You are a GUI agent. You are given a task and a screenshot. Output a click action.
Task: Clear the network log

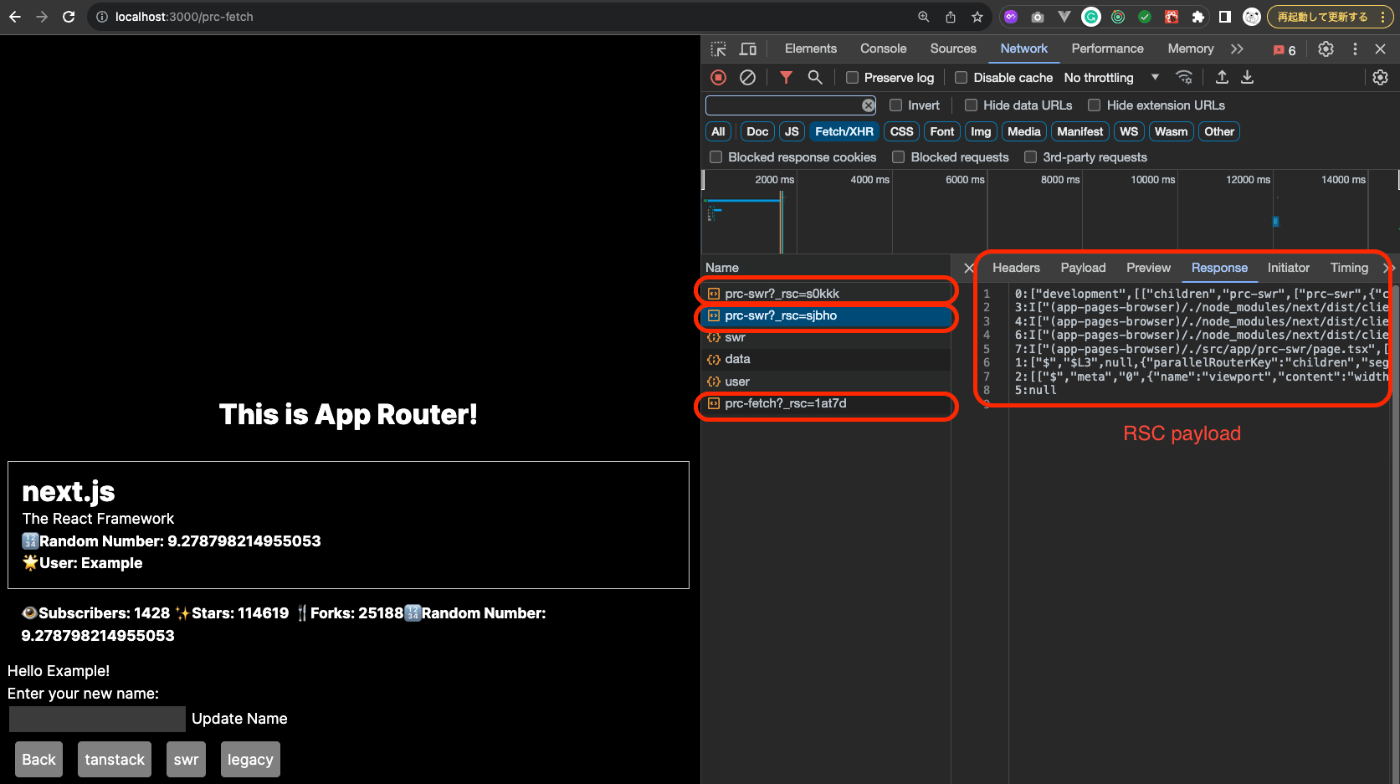tap(747, 78)
